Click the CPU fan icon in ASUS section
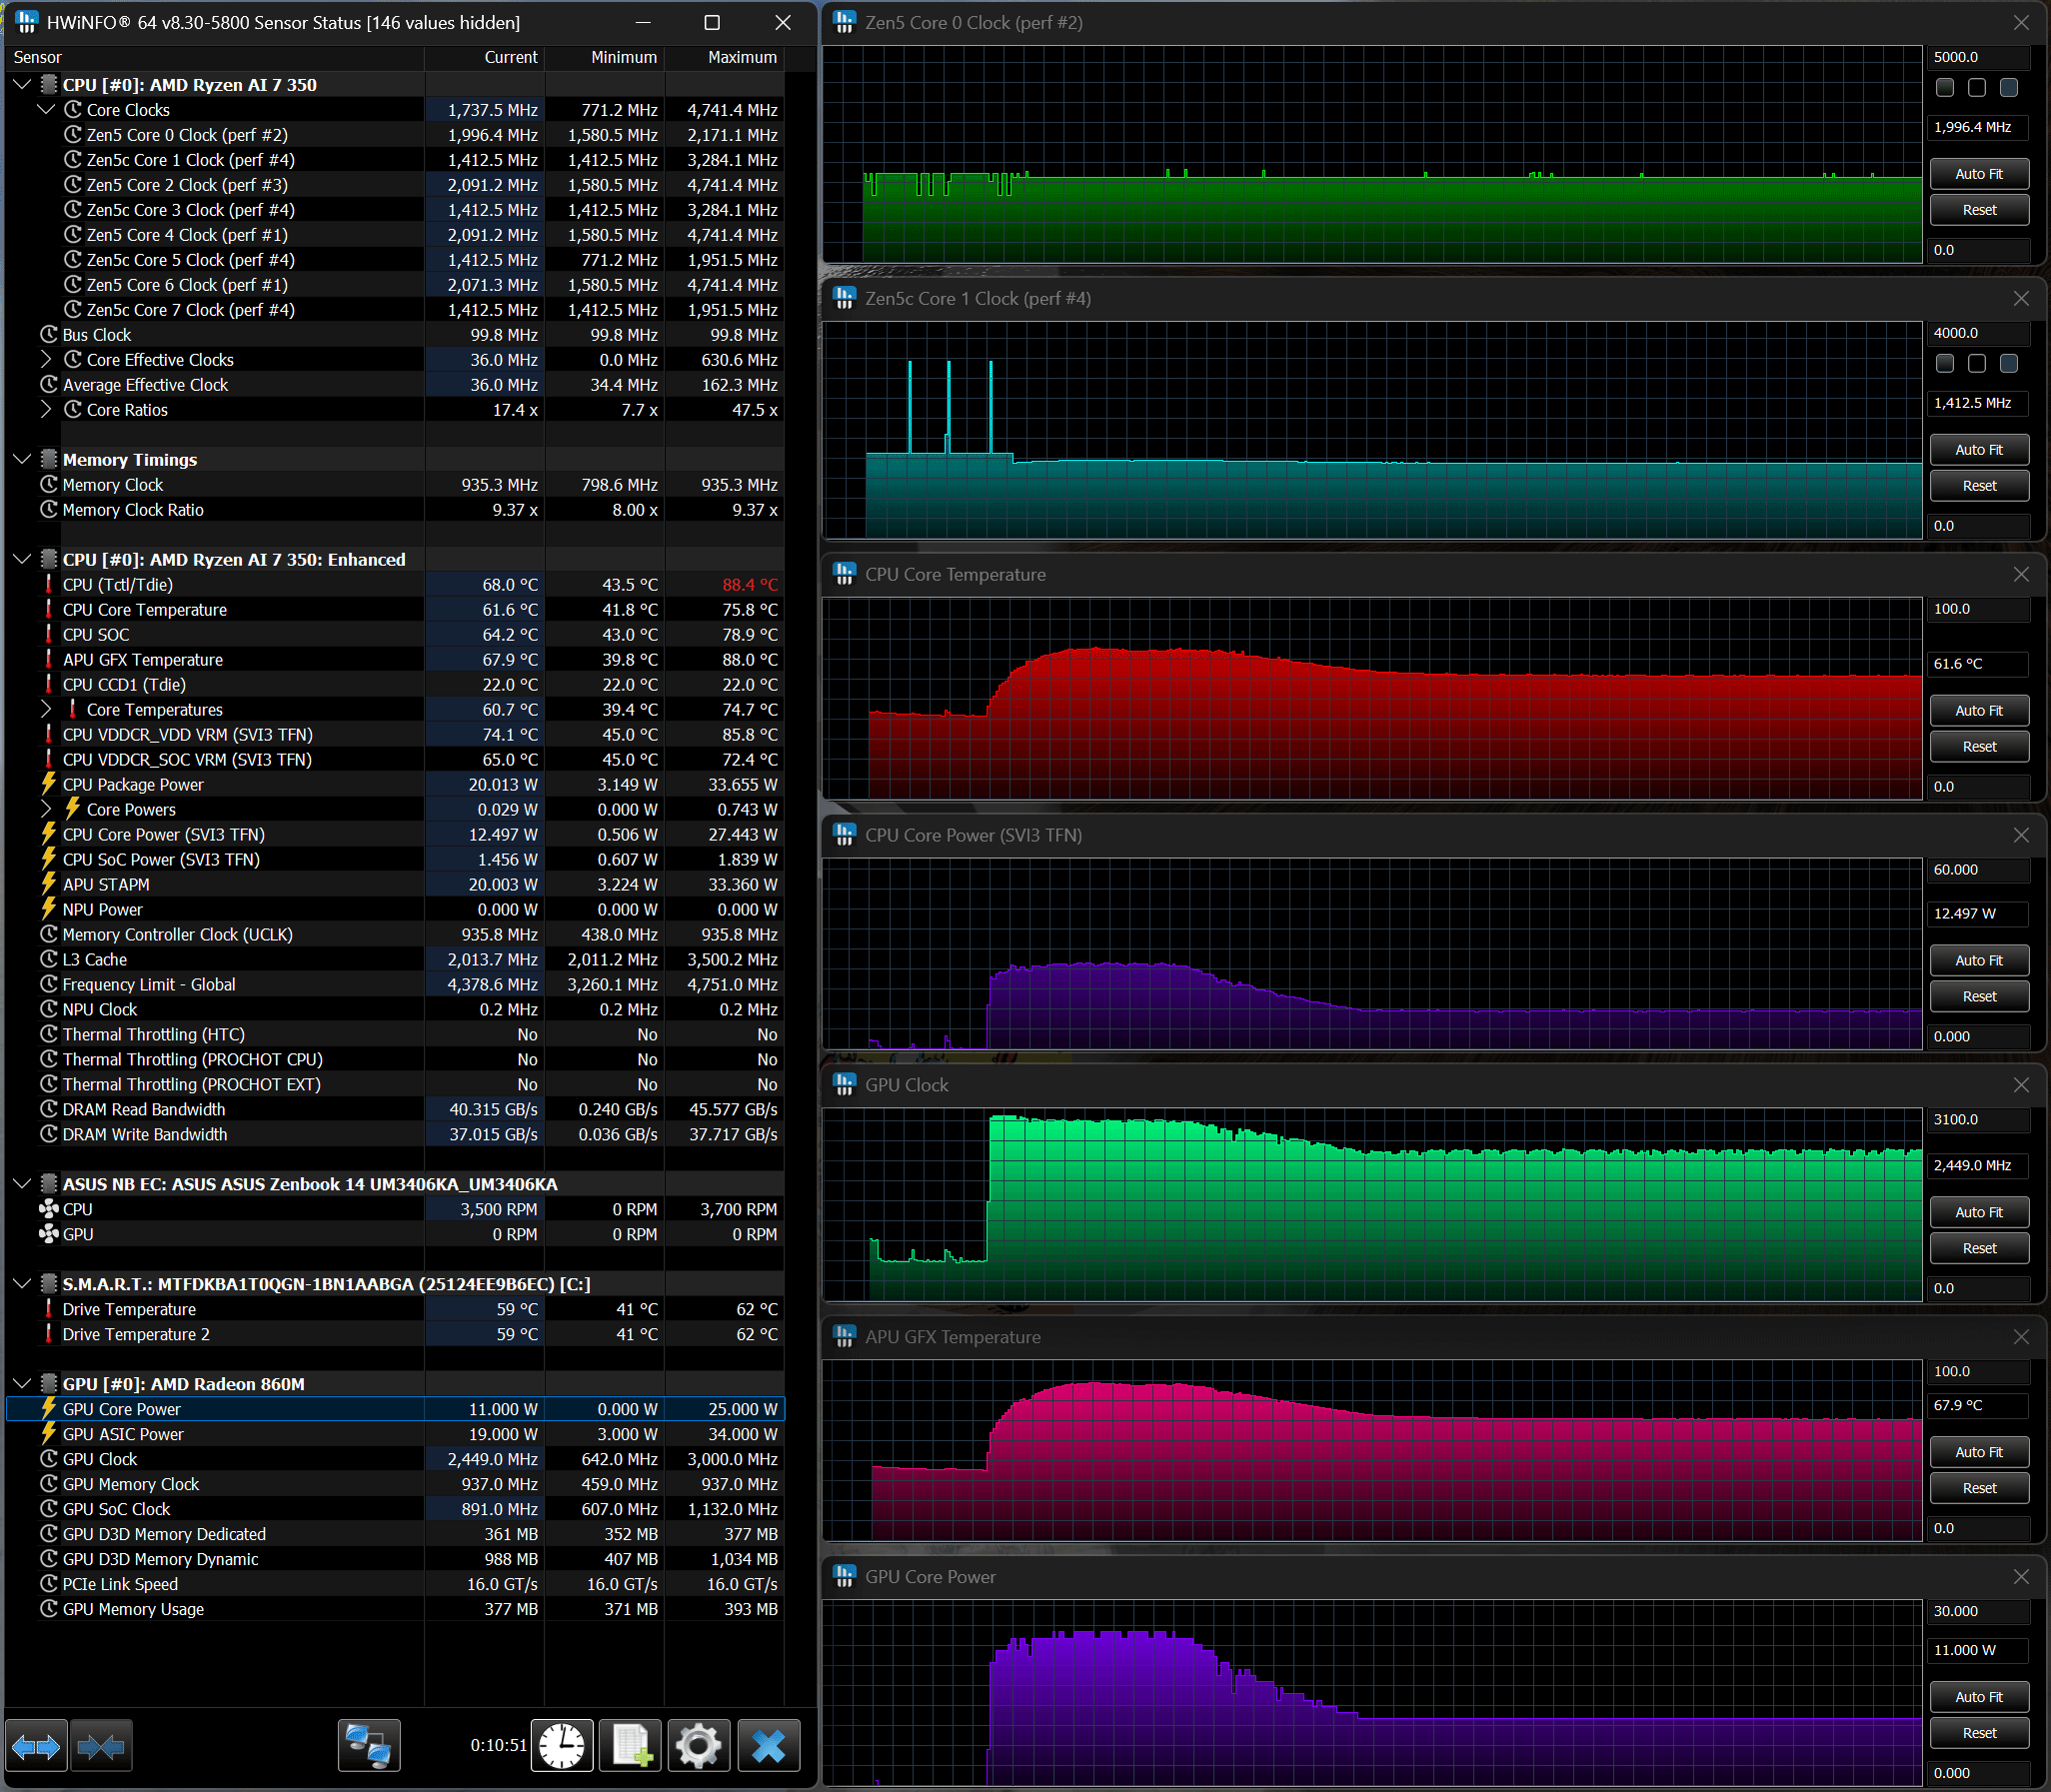 [x=48, y=1209]
